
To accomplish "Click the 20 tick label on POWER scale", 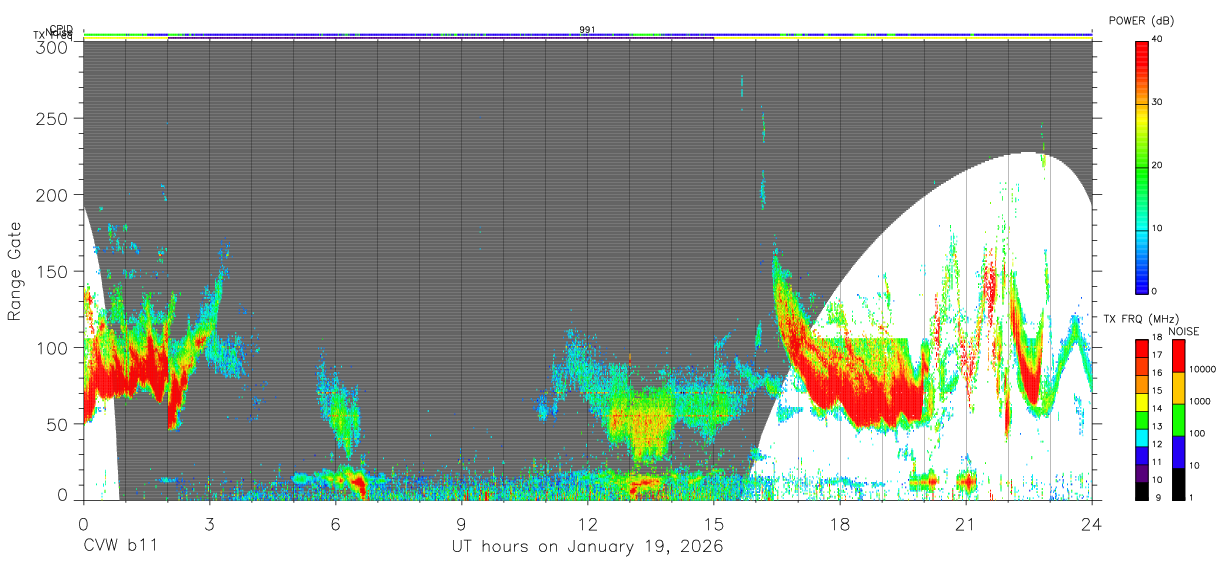I will point(1158,165).
